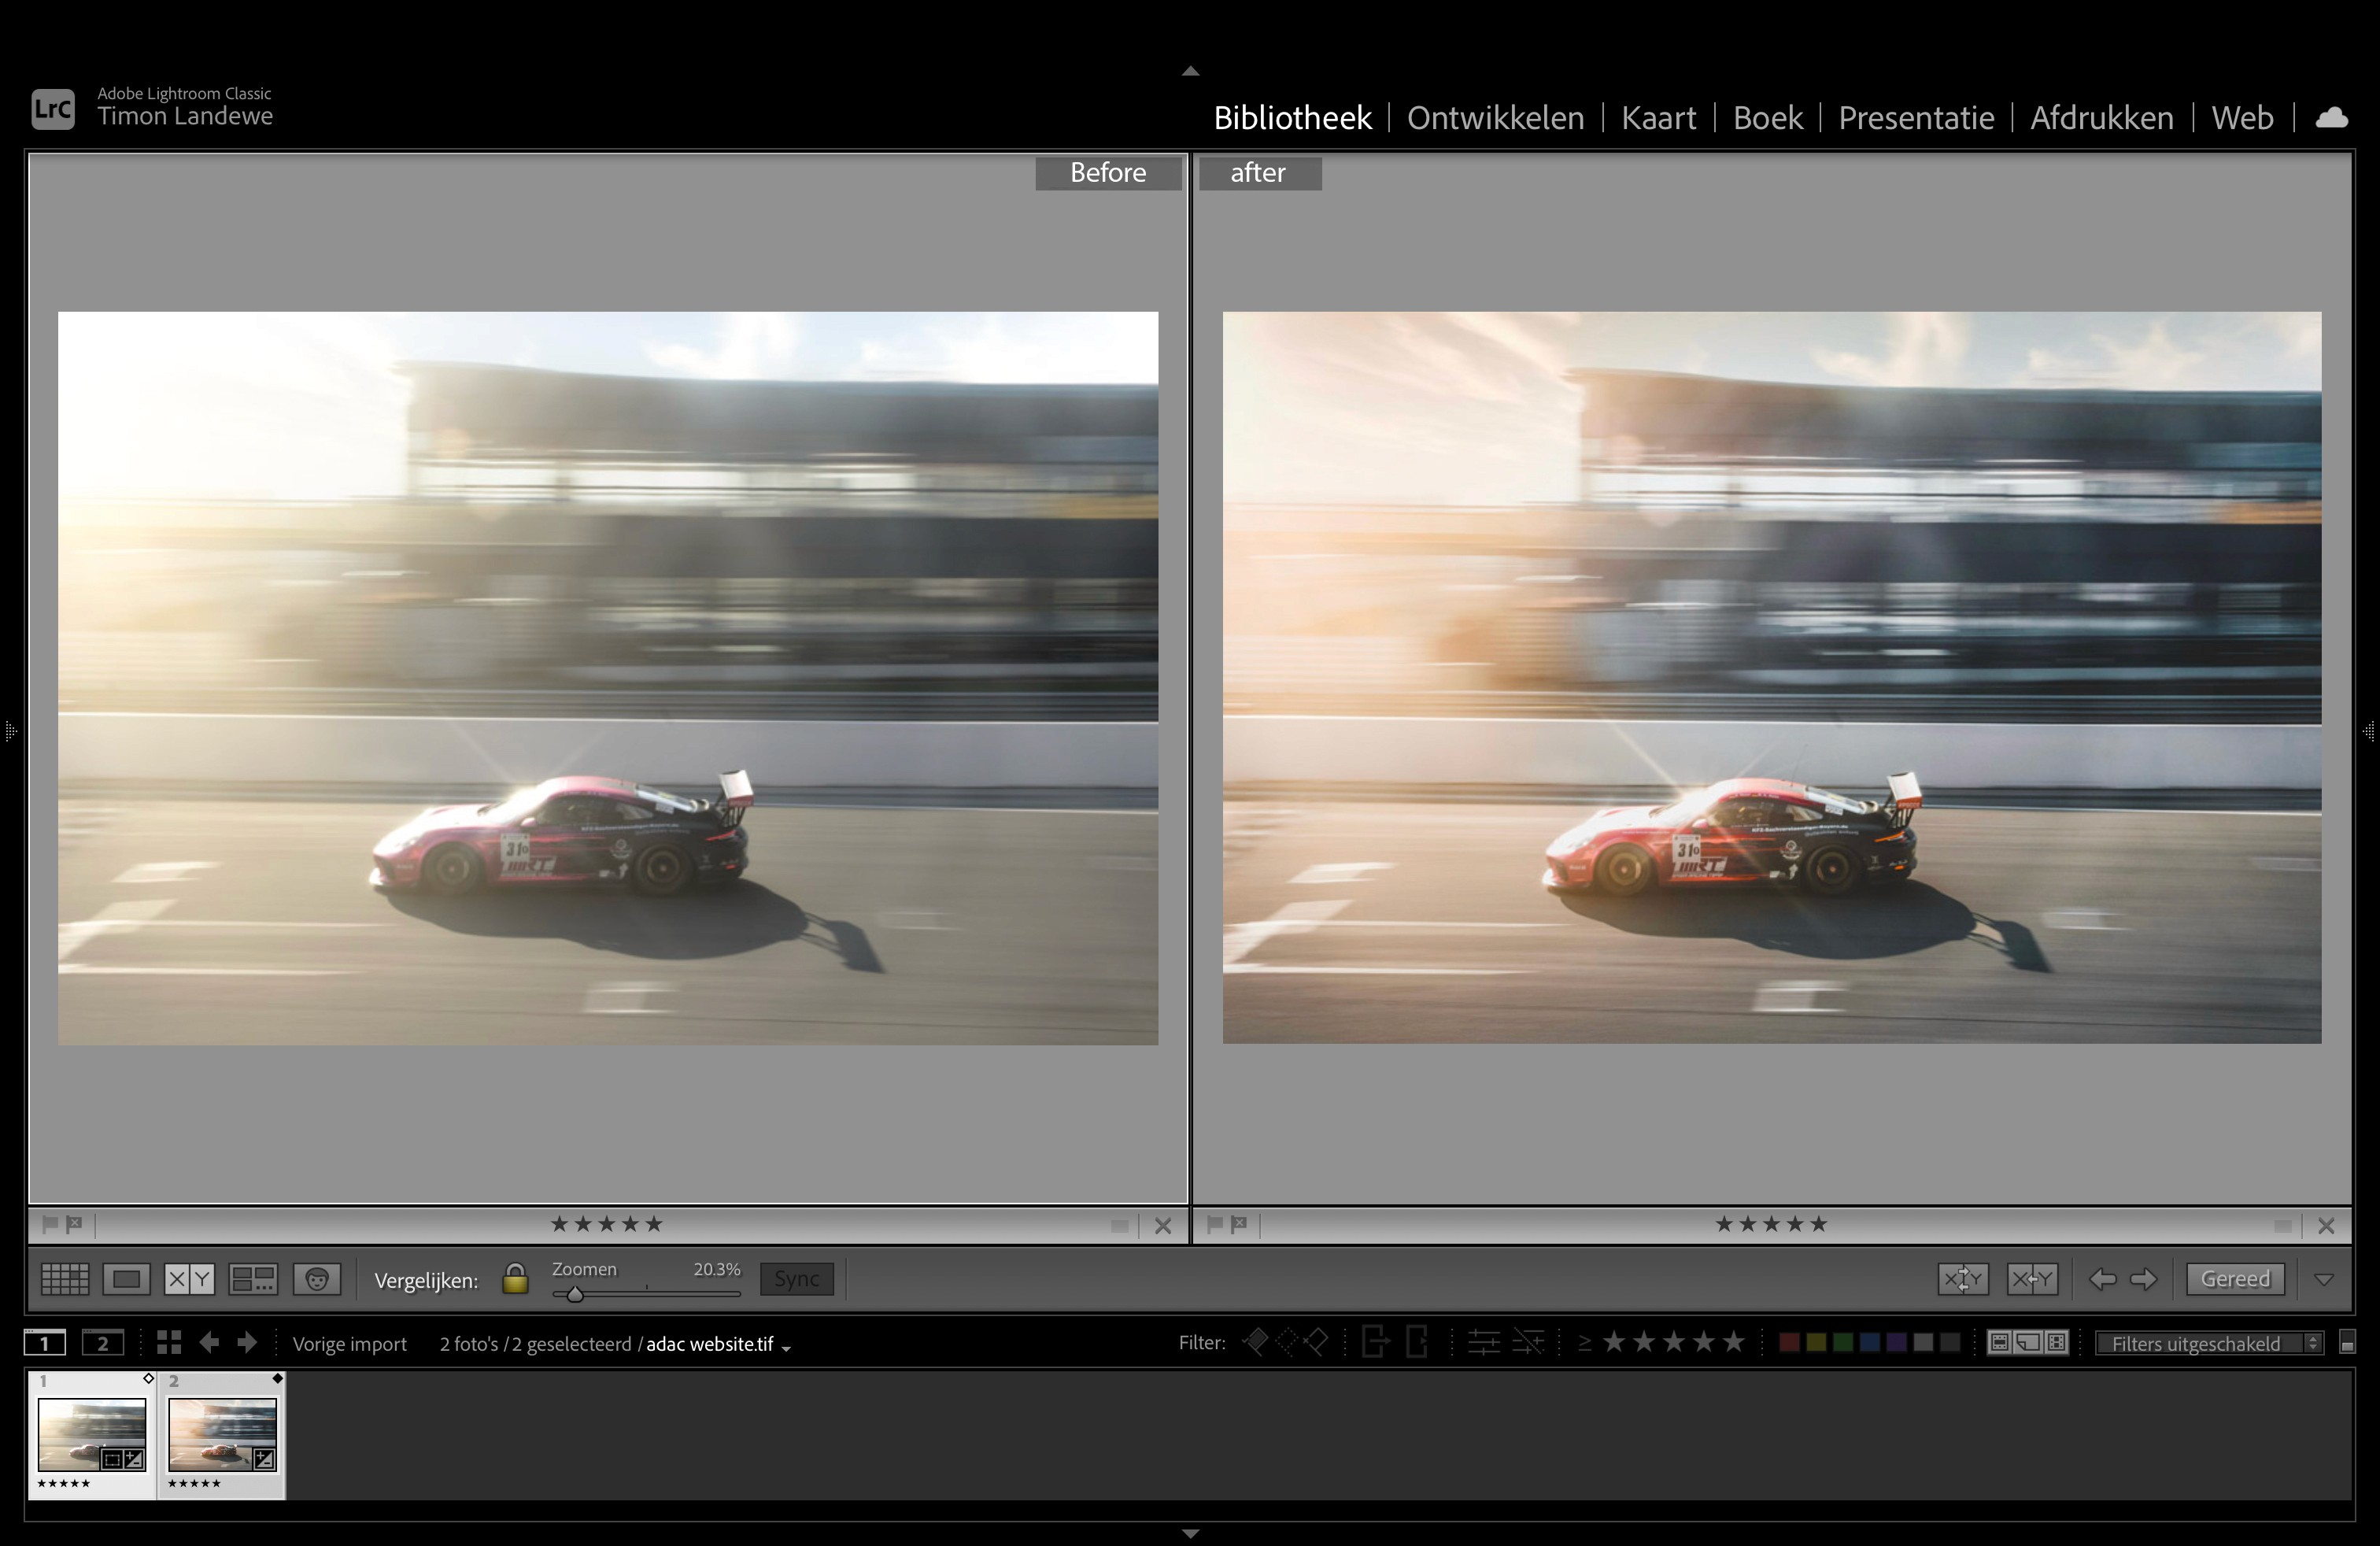Click Make Select X←Y icon
Screen dimensions: 2380x1546
(x=2032, y=1279)
